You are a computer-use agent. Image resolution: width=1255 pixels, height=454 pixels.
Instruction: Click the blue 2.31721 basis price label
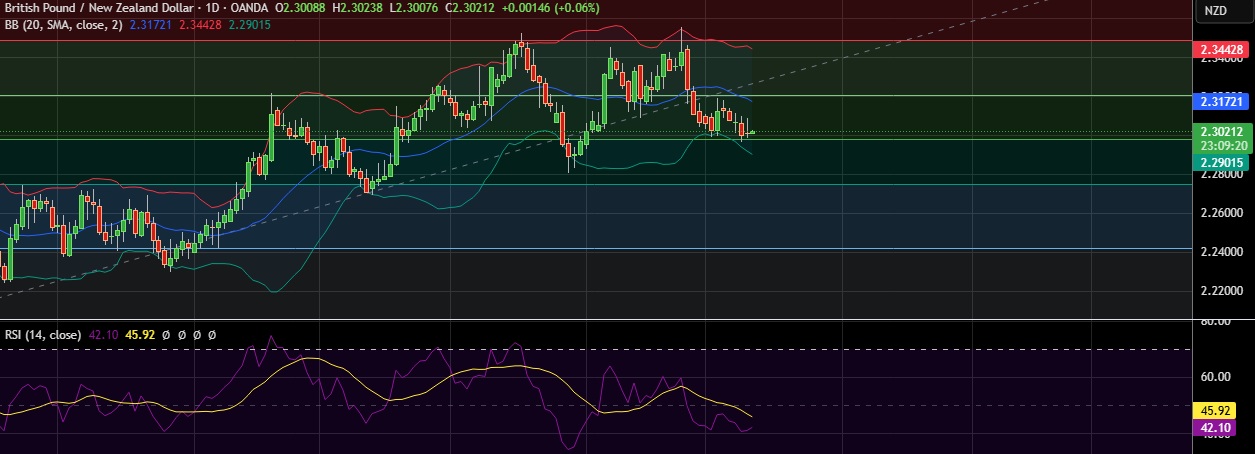(x=1221, y=102)
